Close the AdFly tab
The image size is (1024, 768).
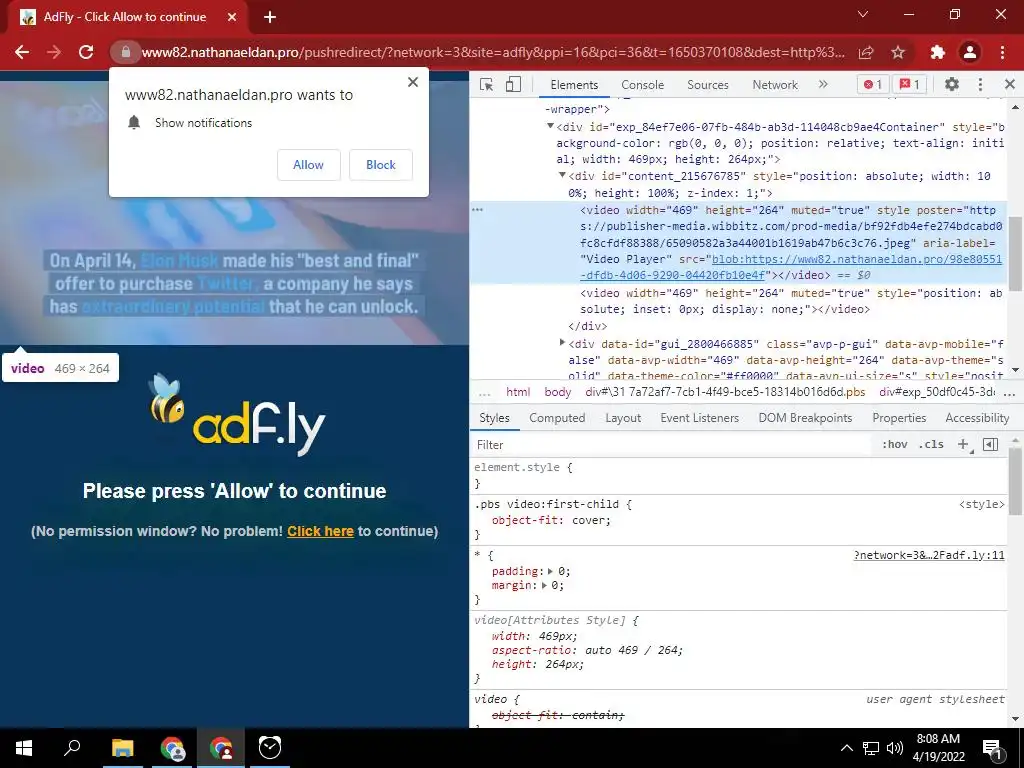pos(232,17)
